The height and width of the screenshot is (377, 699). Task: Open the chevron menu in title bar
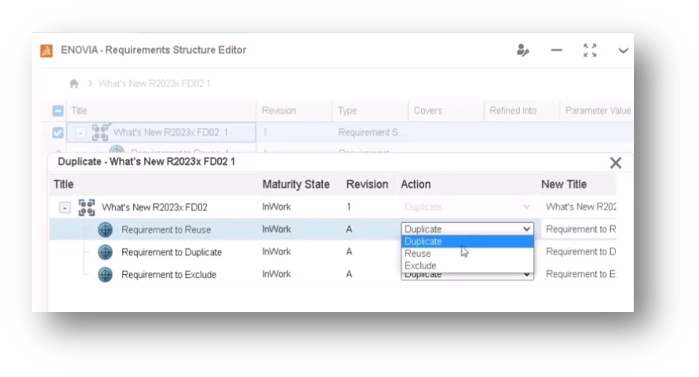[x=623, y=50]
